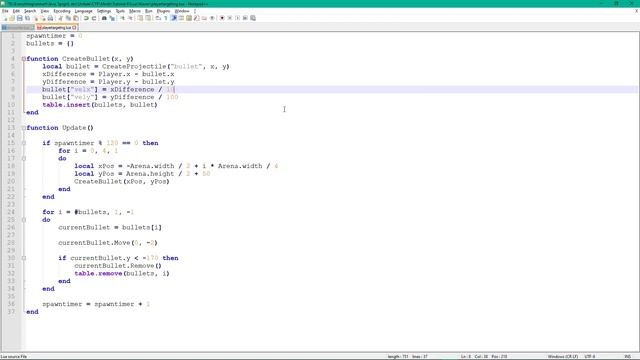Viewport: 640px width, 360px height.
Task: Click the text 'currentBullet = bullets[i]'
Action: pyautogui.click(x=110, y=227)
